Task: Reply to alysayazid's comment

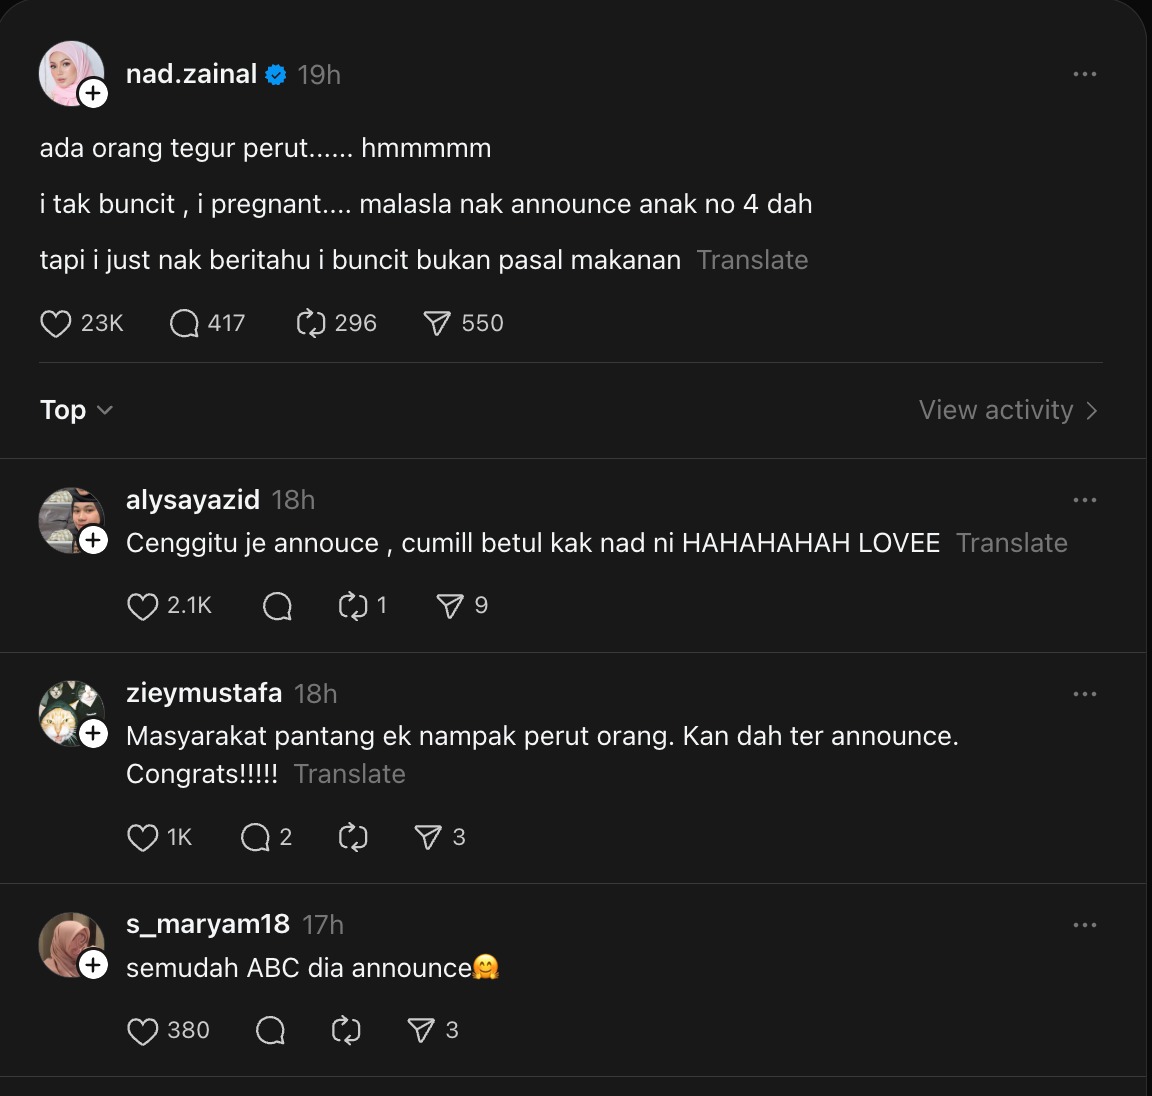Action: coord(277,606)
